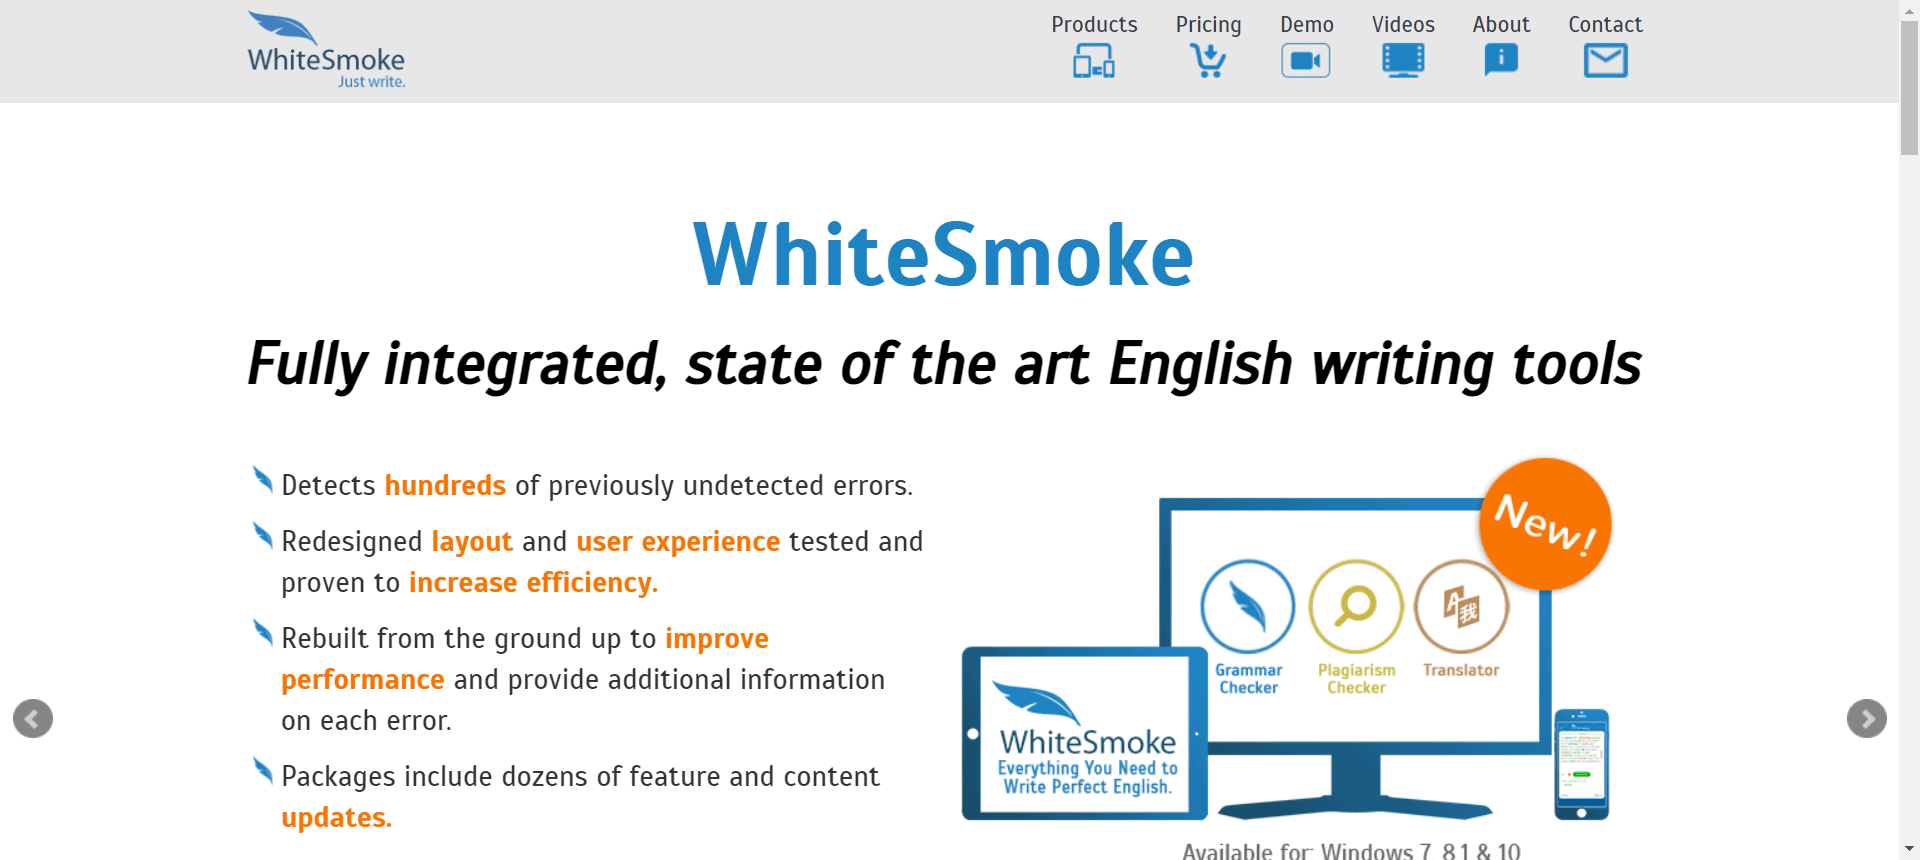This screenshot has width=1920, height=860.
Task: Click feather bullet beside 'Rebuilt from the ground'
Action: (x=263, y=633)
